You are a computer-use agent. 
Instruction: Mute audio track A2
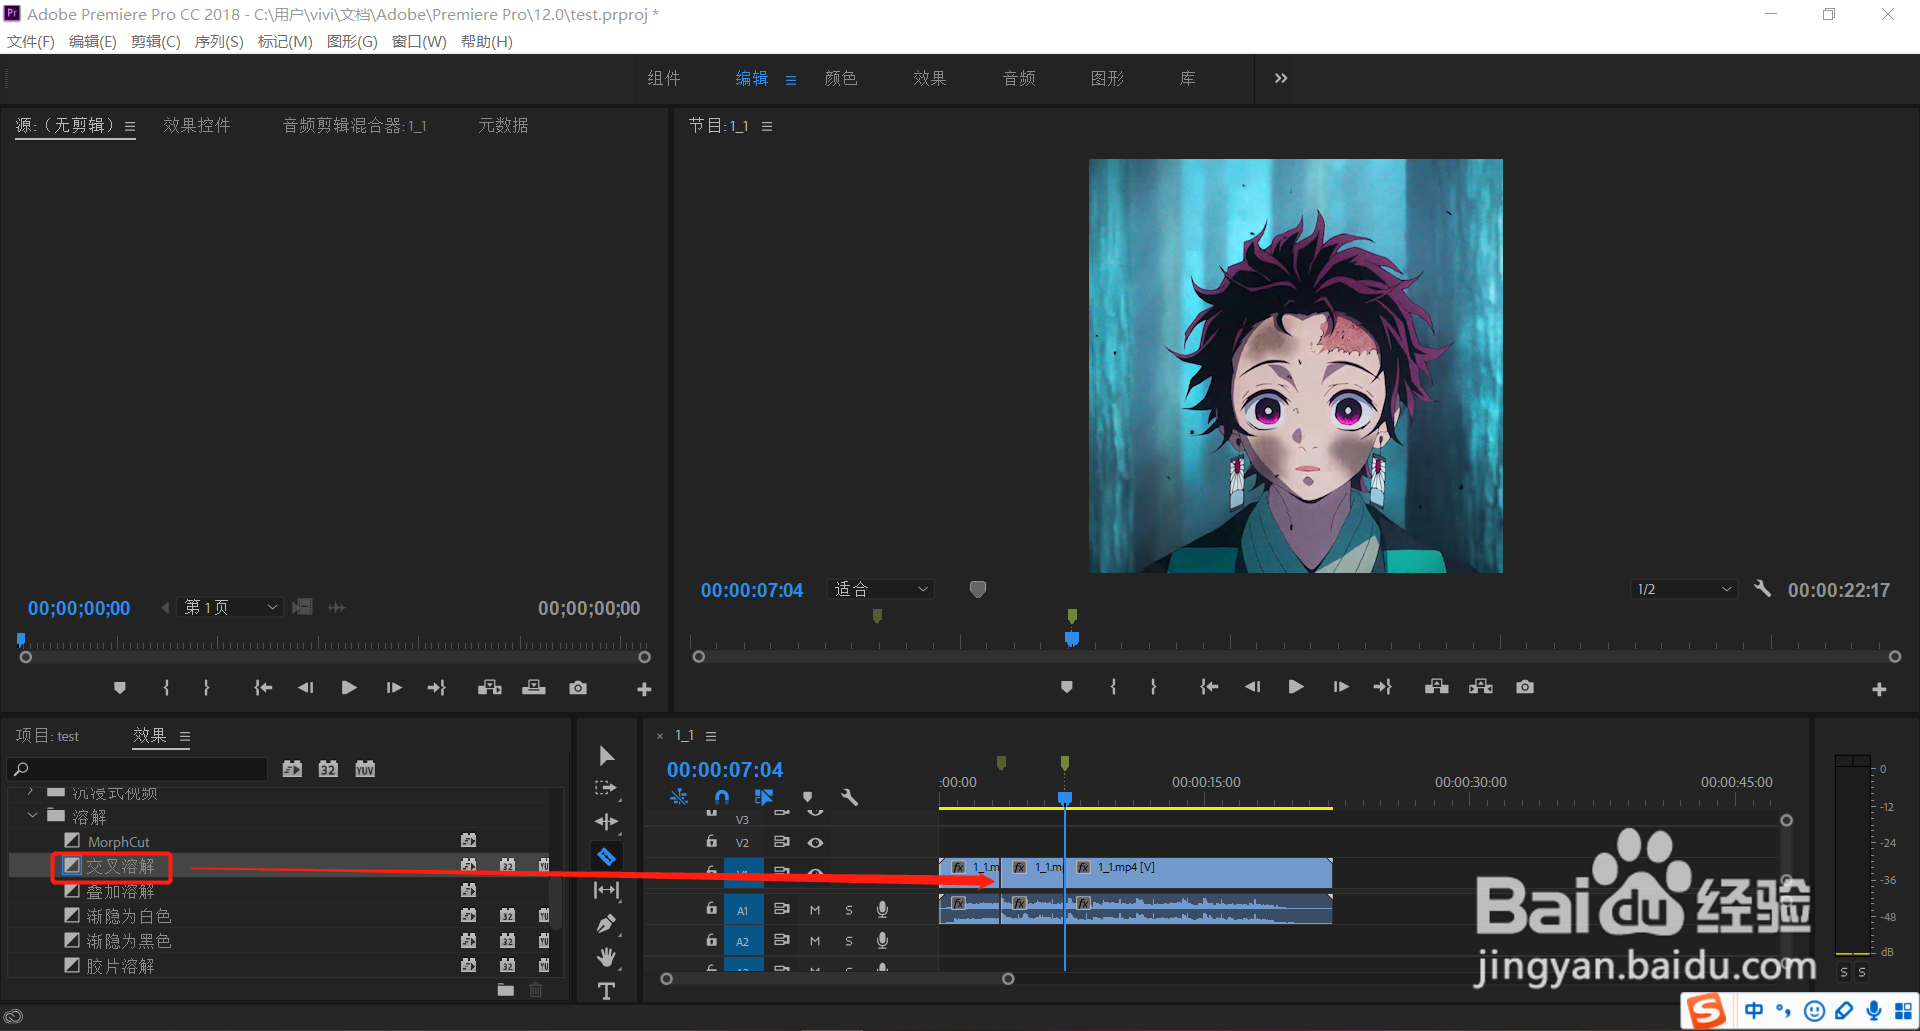pyautogui.click(x=815, y=941)
